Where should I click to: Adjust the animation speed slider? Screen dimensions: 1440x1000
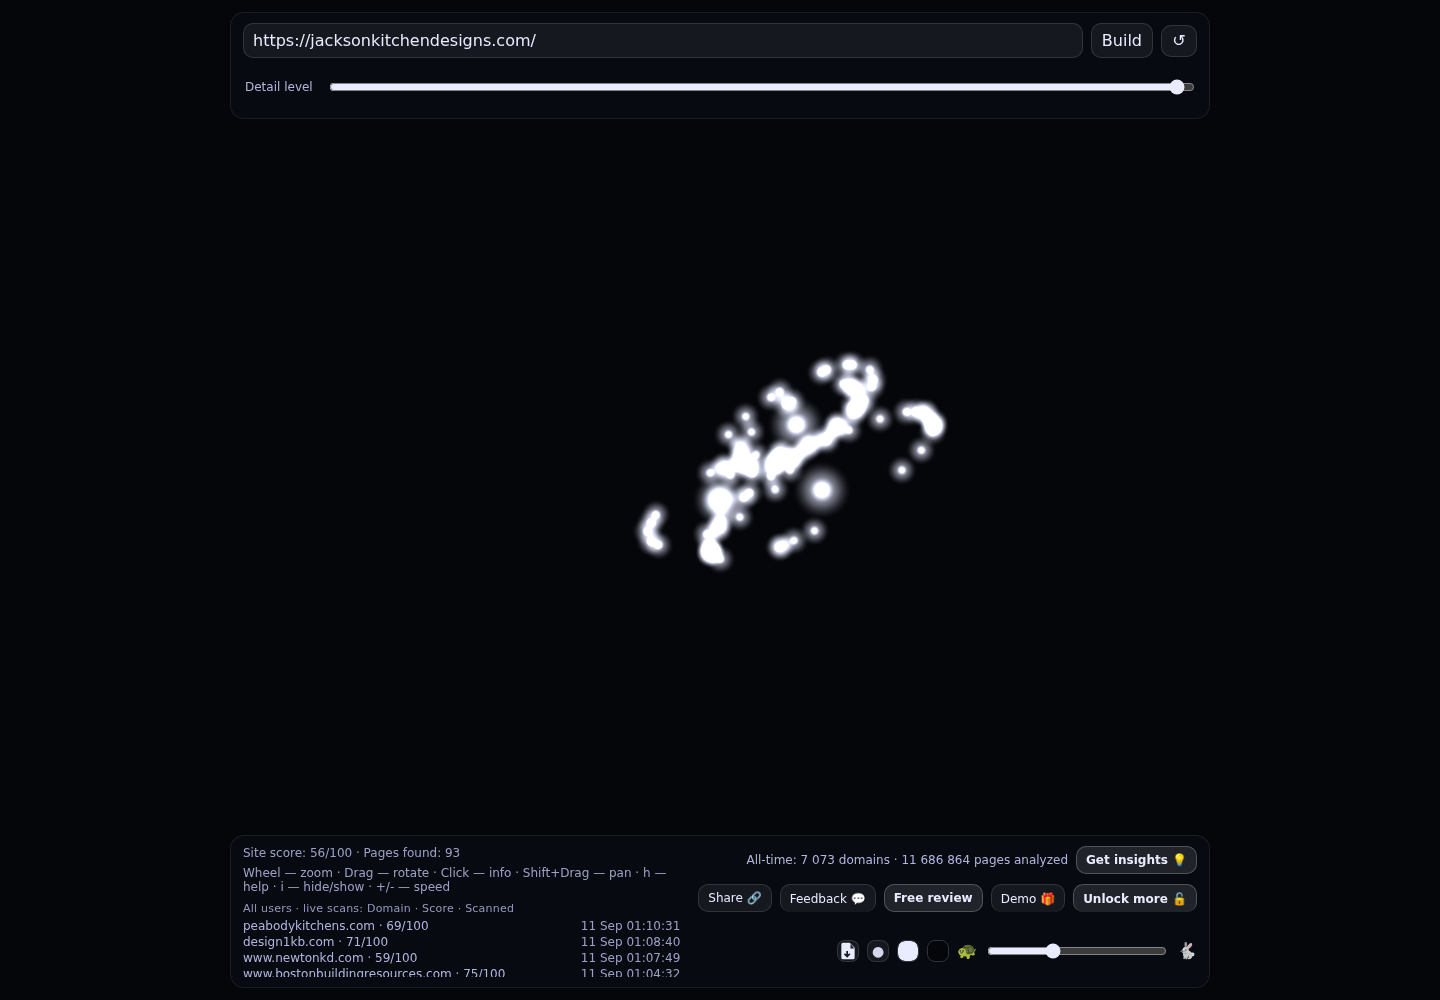pyautogui.click(x=1077, y=951)
